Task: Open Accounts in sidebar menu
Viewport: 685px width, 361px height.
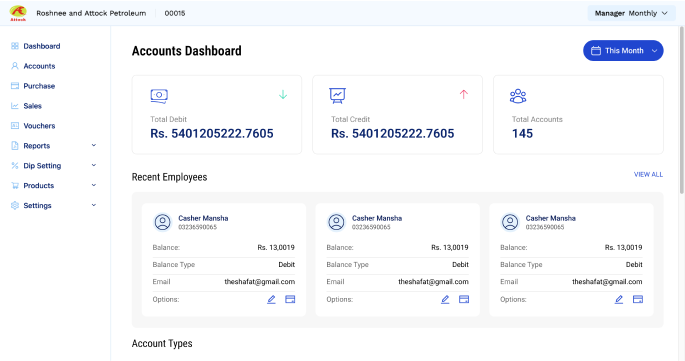Action: click(x=39, y=66)
